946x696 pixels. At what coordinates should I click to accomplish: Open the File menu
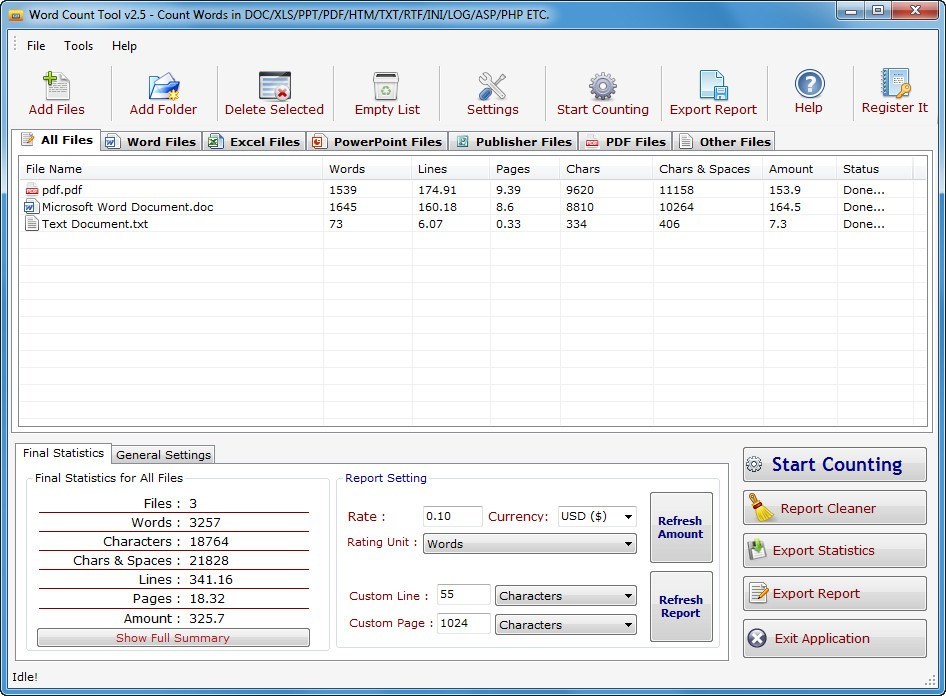click(36, 46)
